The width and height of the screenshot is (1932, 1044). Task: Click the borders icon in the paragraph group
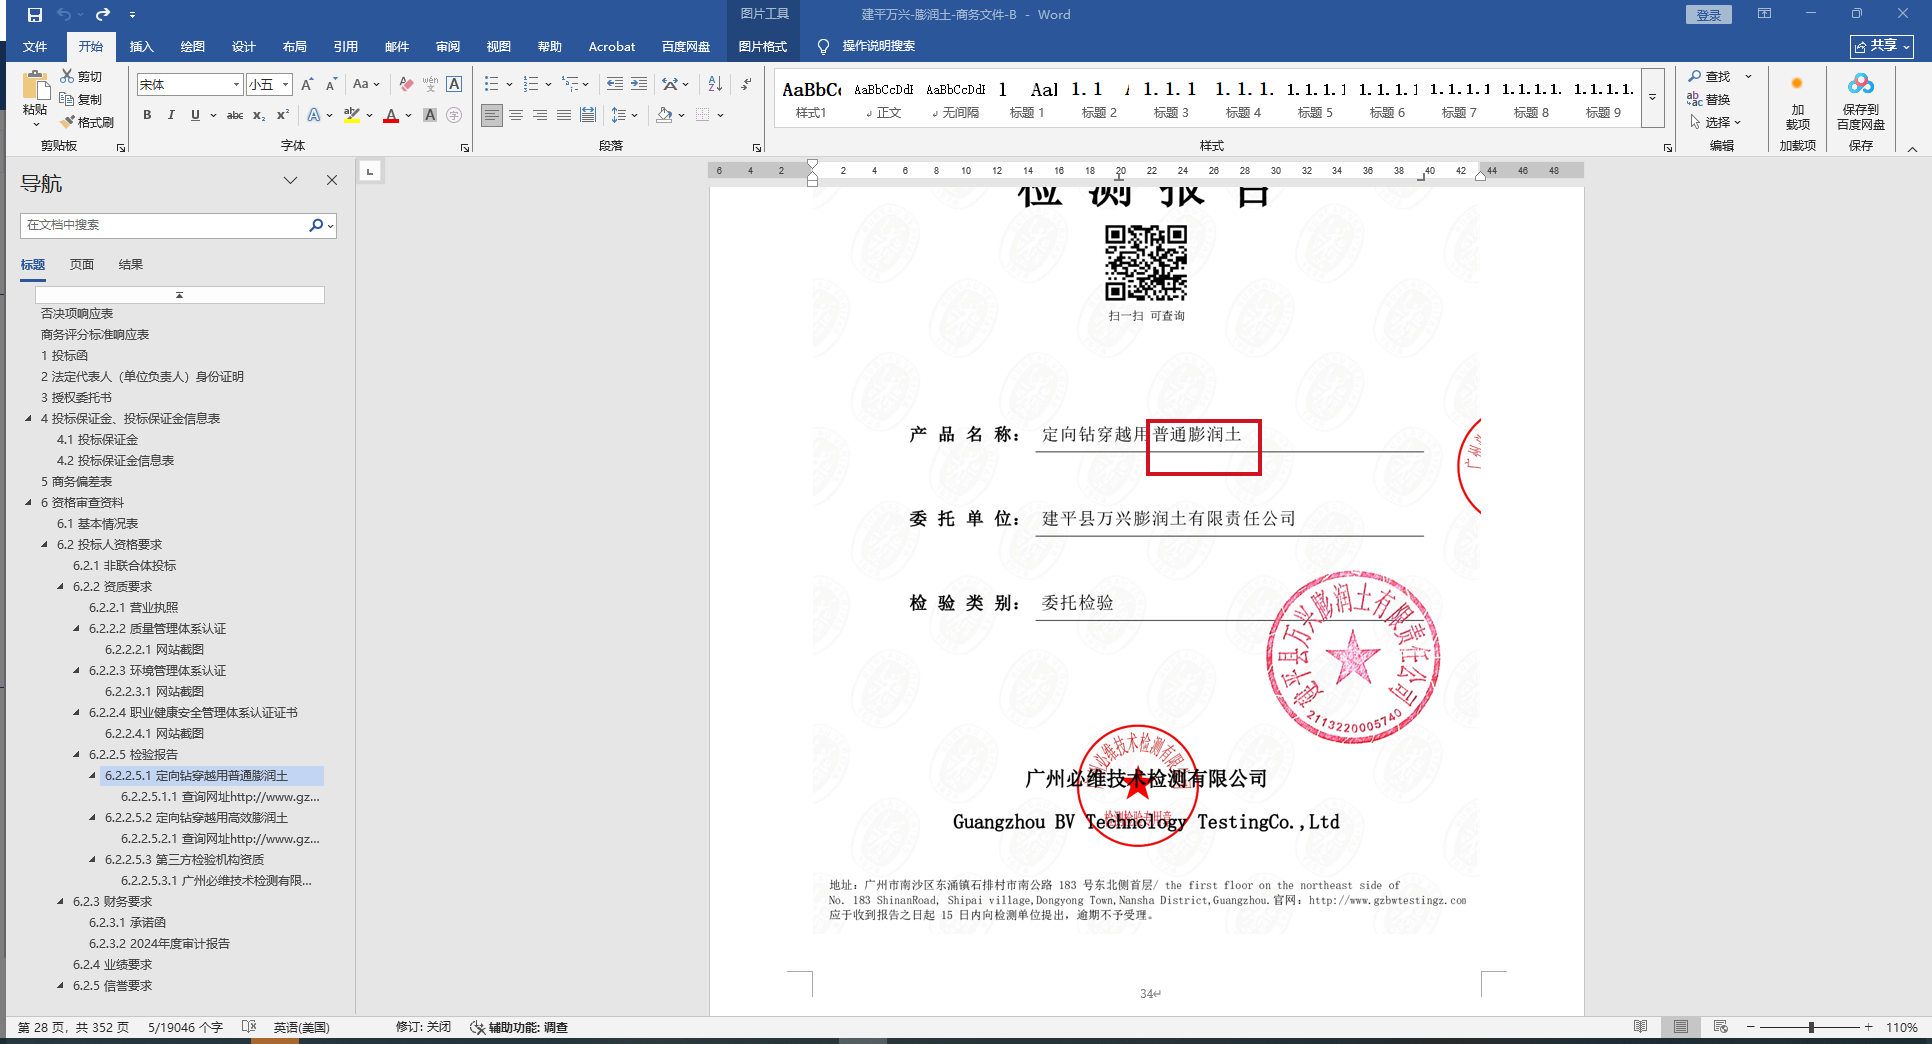tap(703, 115)
